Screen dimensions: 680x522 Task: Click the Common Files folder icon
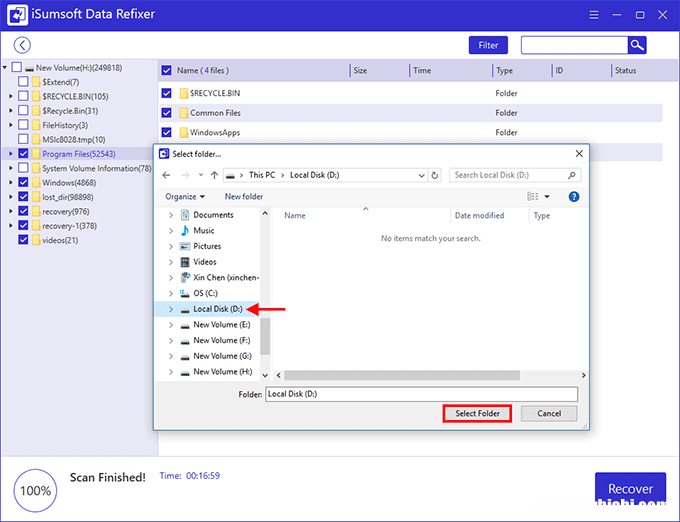(x=183, y=113)
